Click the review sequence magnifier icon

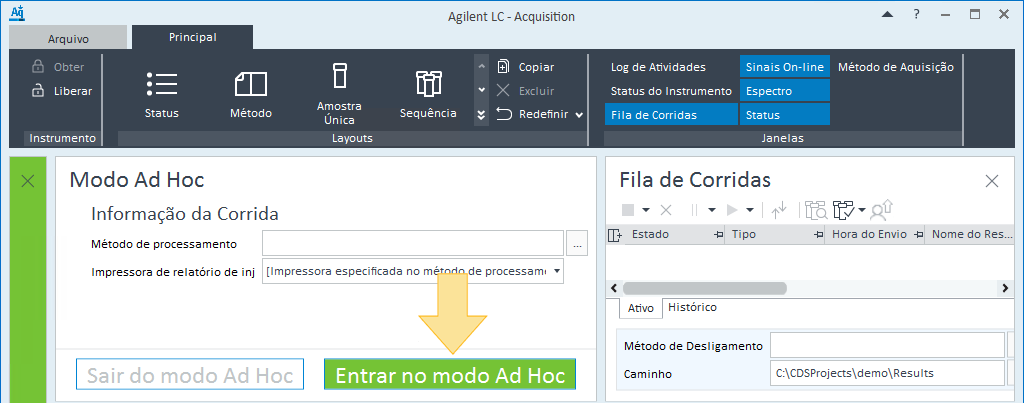point(816,210)
